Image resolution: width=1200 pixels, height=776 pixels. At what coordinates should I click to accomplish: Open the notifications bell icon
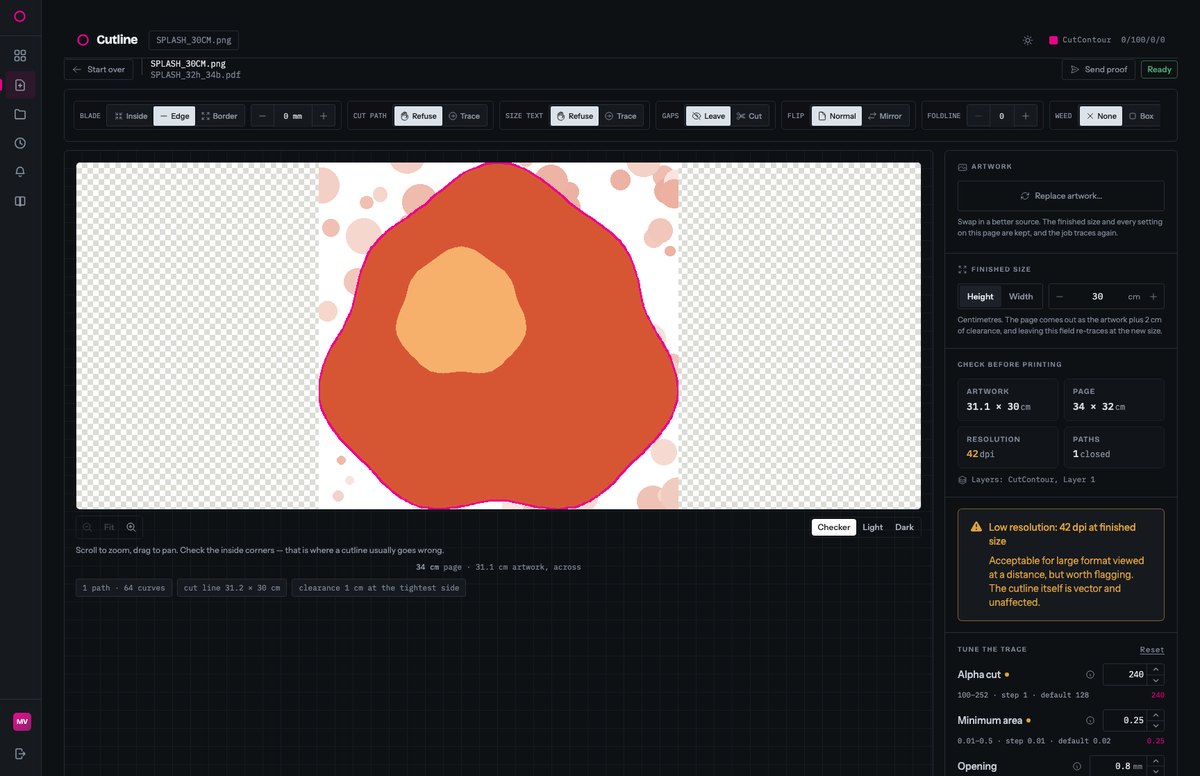pos(20,172)
